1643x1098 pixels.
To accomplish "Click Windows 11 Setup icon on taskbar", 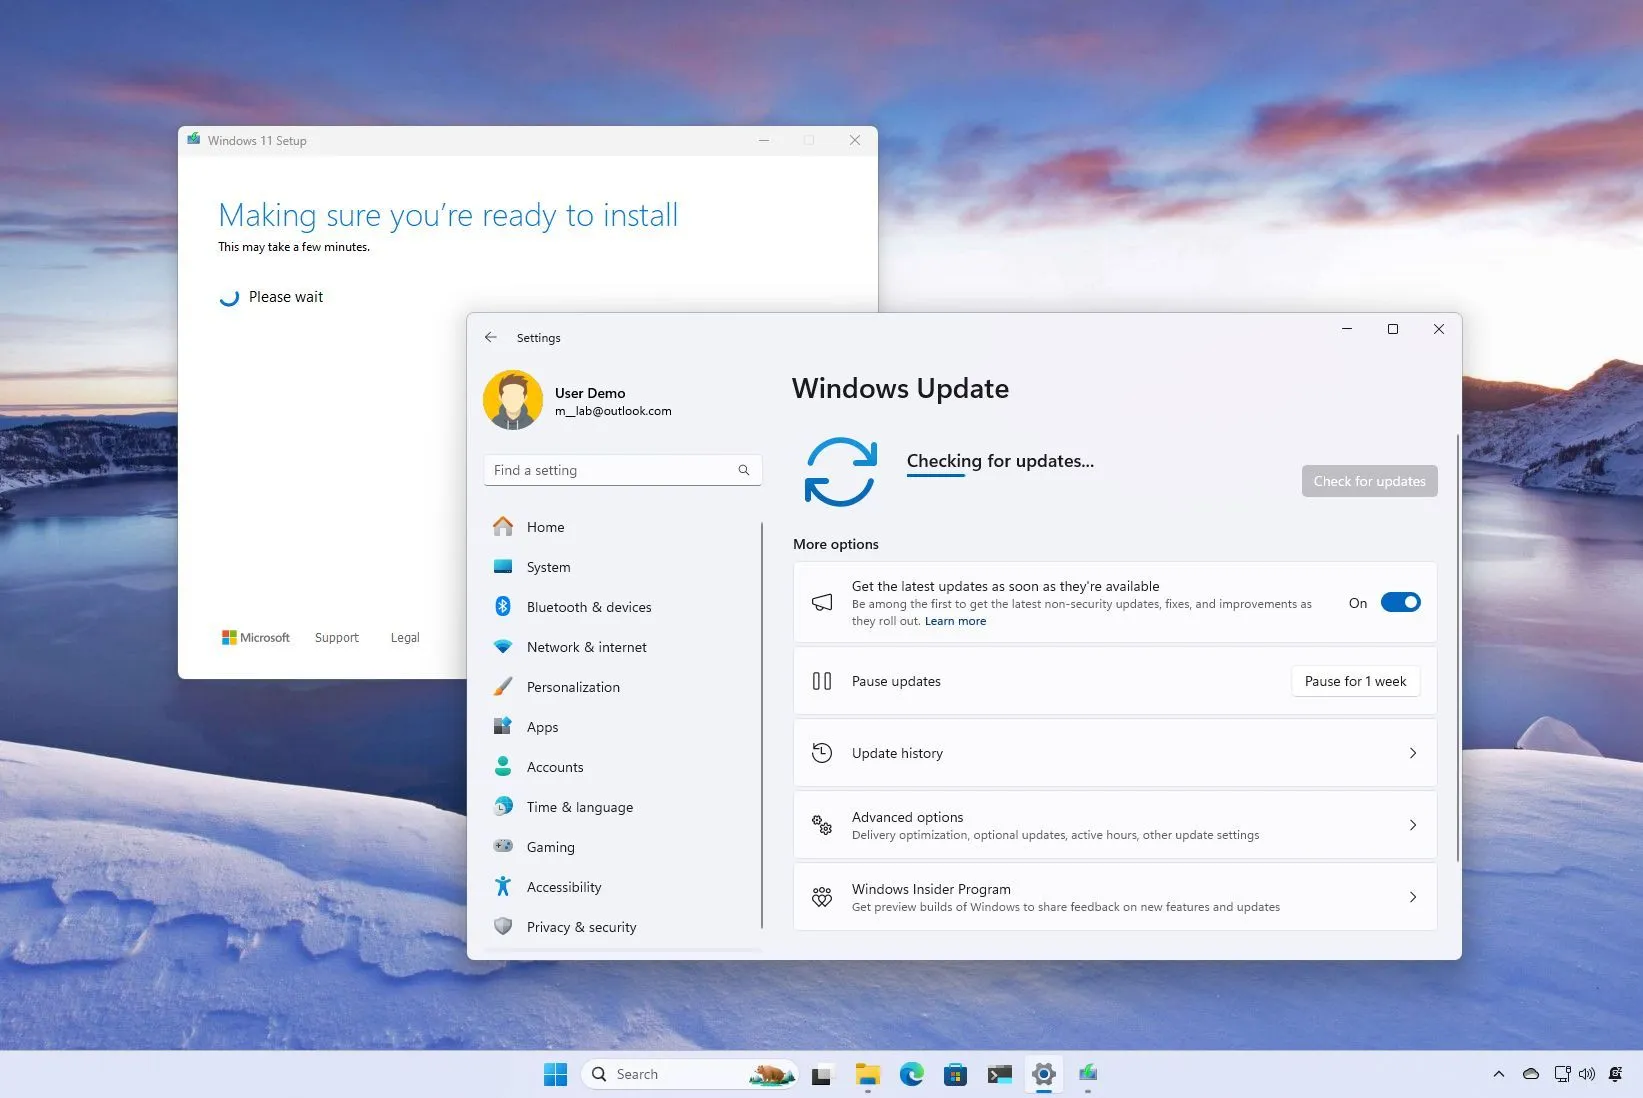I will (1088, 1073).
